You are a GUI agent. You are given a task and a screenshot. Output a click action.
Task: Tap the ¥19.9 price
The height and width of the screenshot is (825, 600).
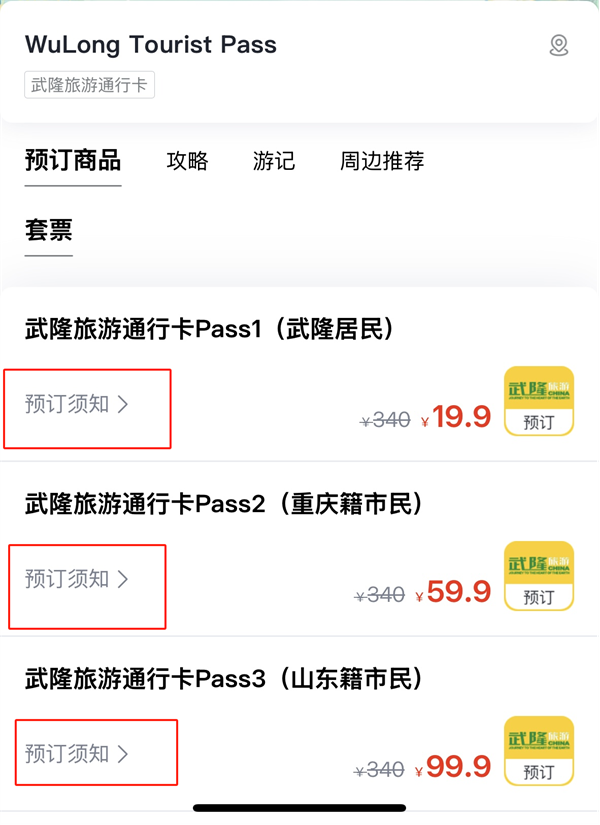(x=457, y=417)
